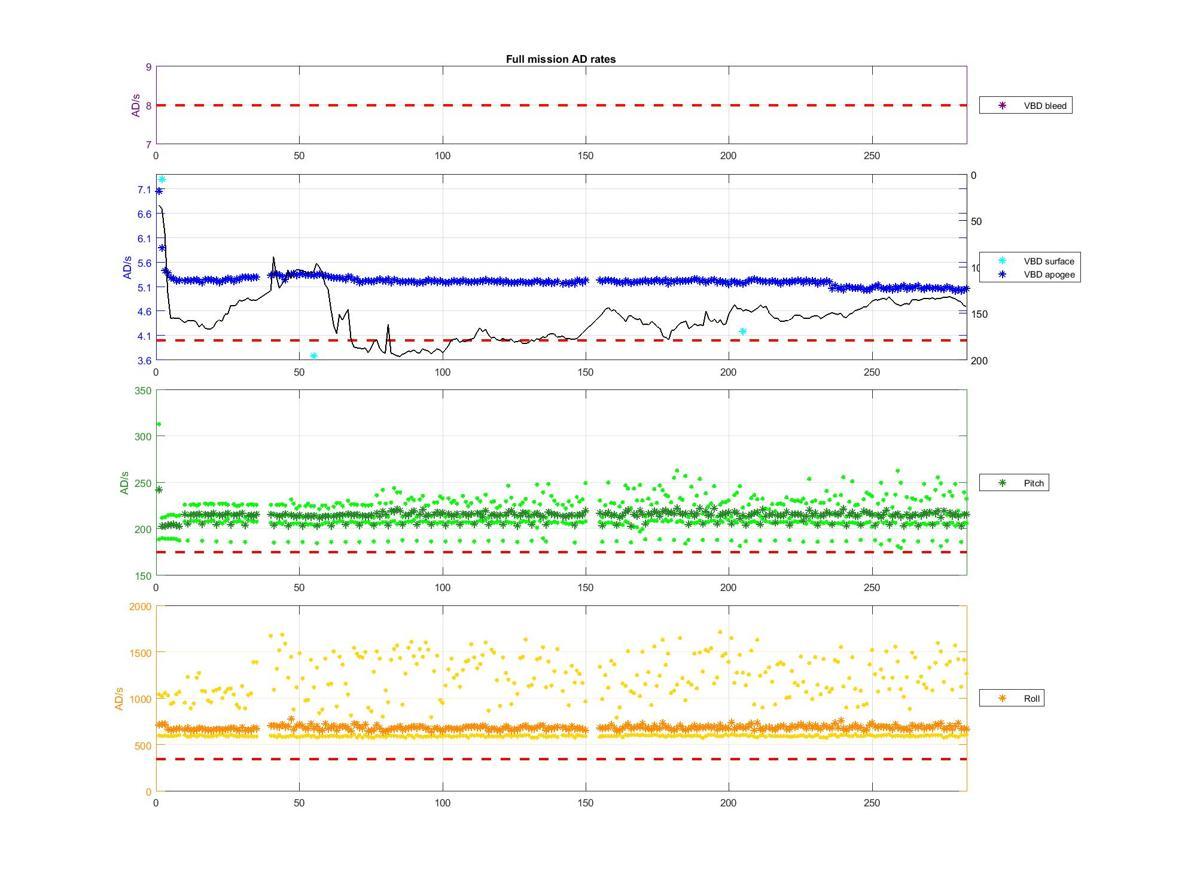Viewport: 1200px width, 889px height.
Task: Click the 5.1 tick label on VBD axis
Action: click(x=145, y=287)
